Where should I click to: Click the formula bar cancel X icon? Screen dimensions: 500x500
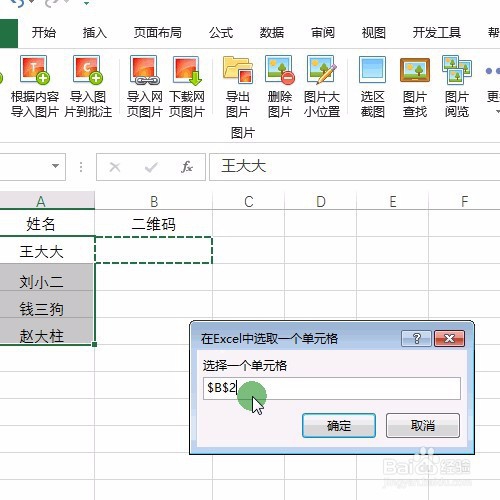coord(115,167)
